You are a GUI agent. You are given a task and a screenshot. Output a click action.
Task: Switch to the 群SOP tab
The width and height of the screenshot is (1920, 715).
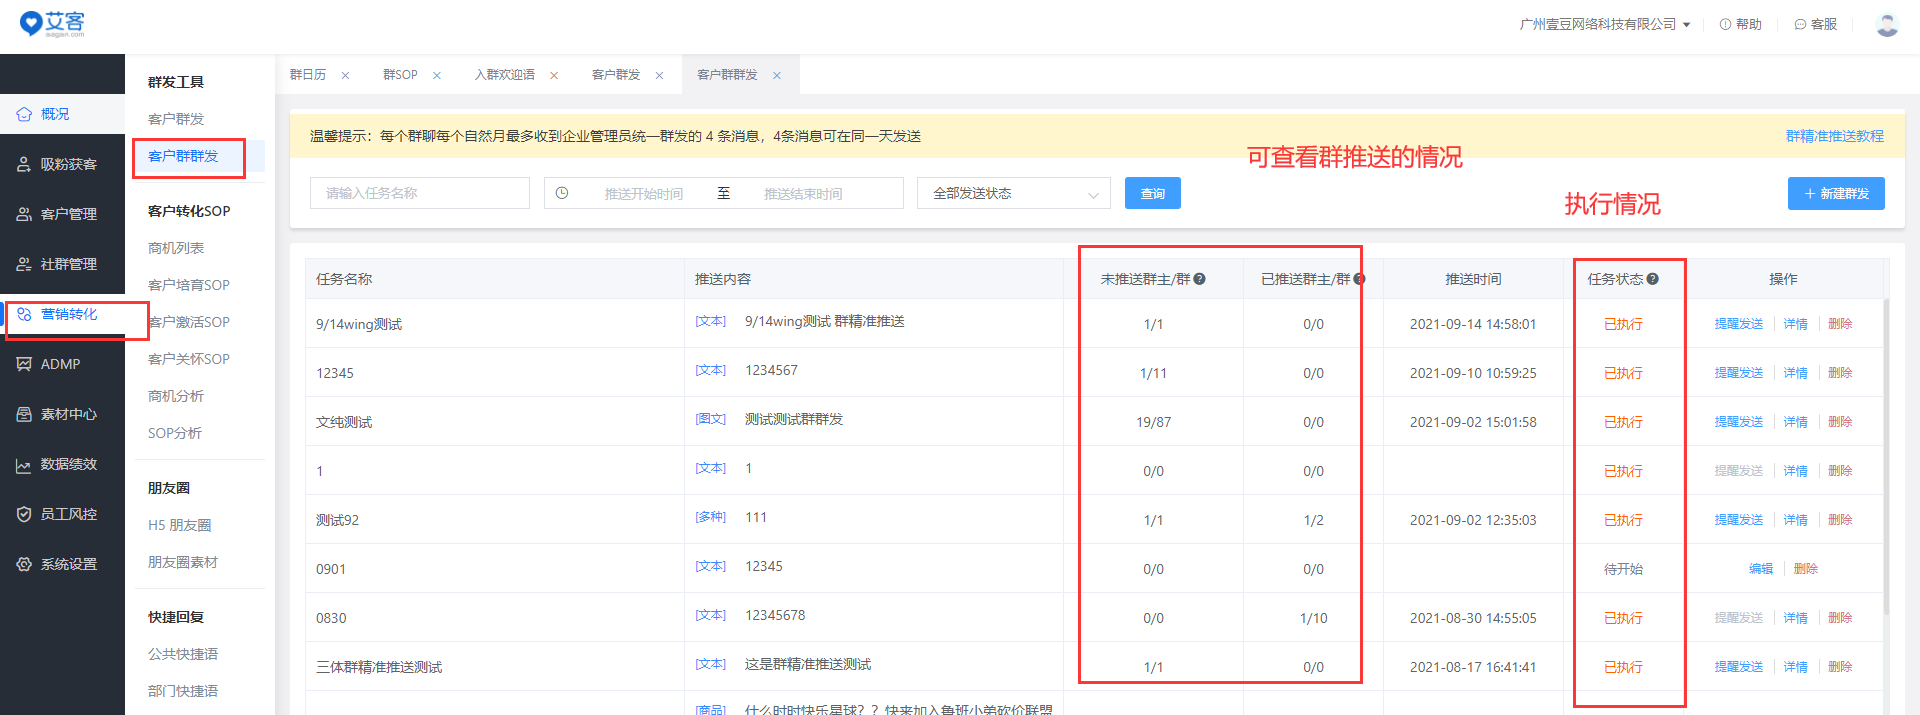pyautogui.click(x=400, y=75)
